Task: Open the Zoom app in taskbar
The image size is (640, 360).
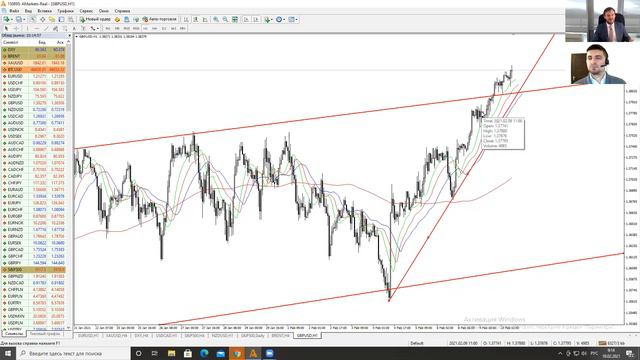Action: click(269, 353)
